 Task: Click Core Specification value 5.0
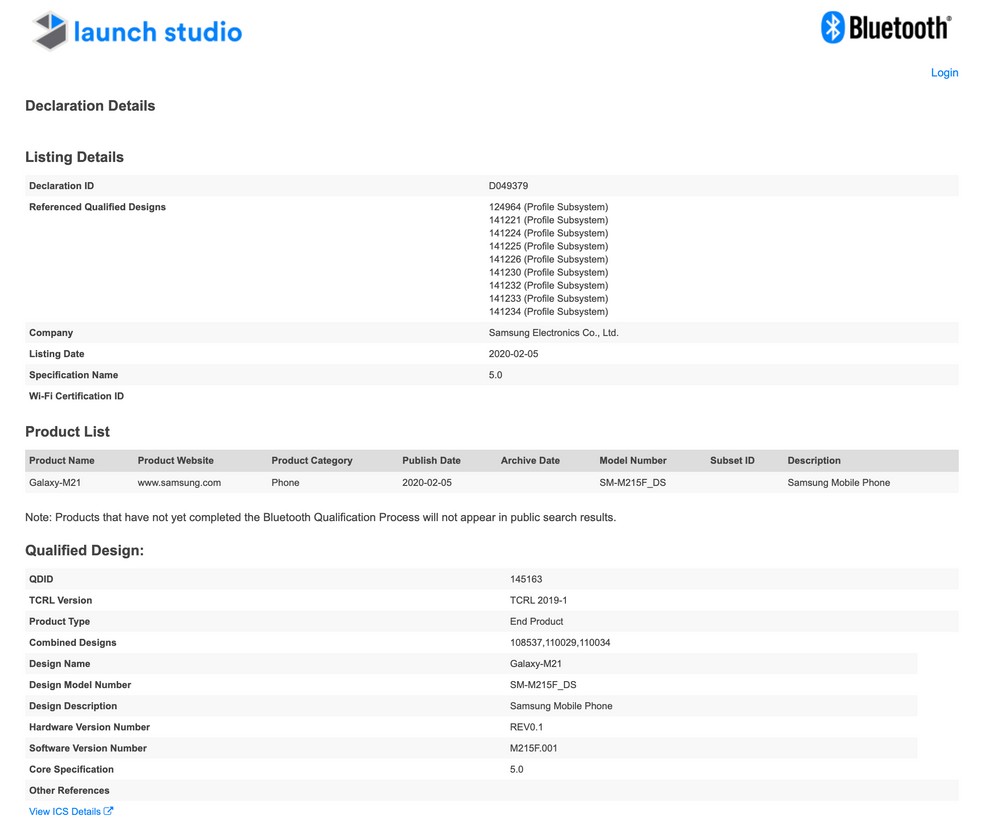click(517, 769)
